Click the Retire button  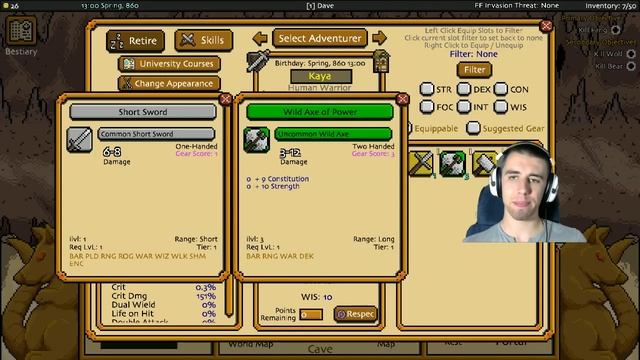(136, 41)
